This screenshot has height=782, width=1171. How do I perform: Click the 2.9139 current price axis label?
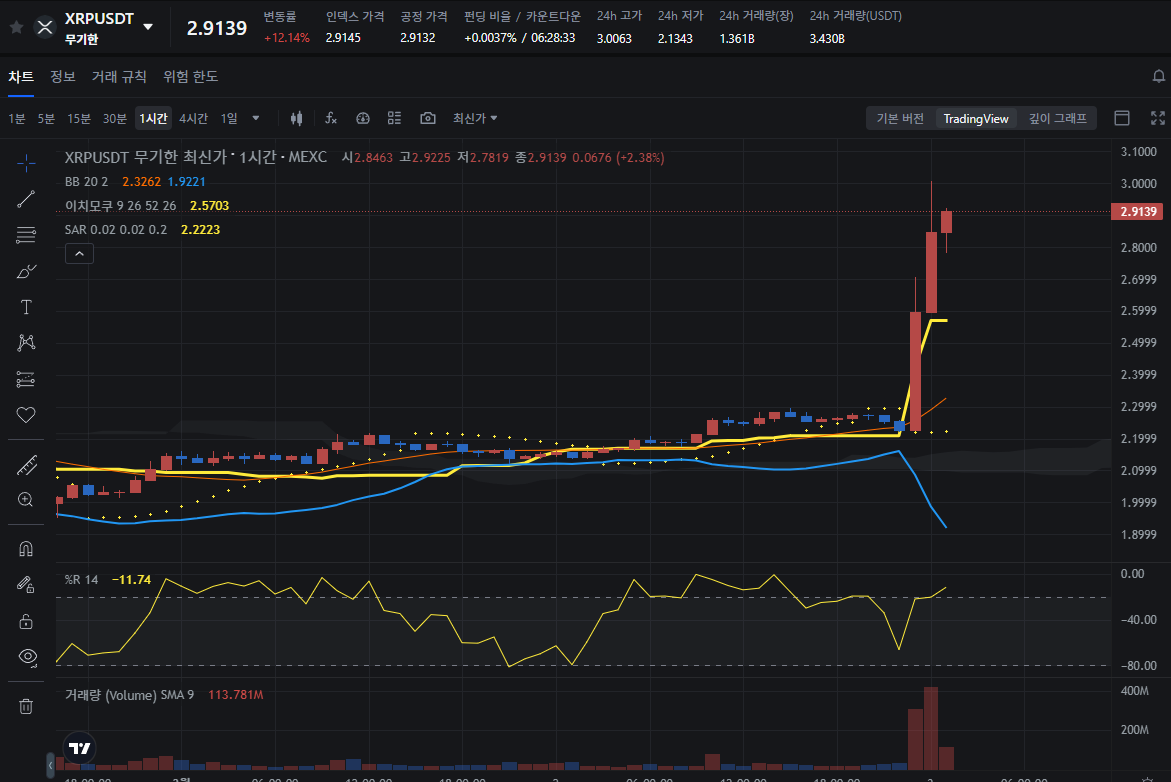(1137, 211)
